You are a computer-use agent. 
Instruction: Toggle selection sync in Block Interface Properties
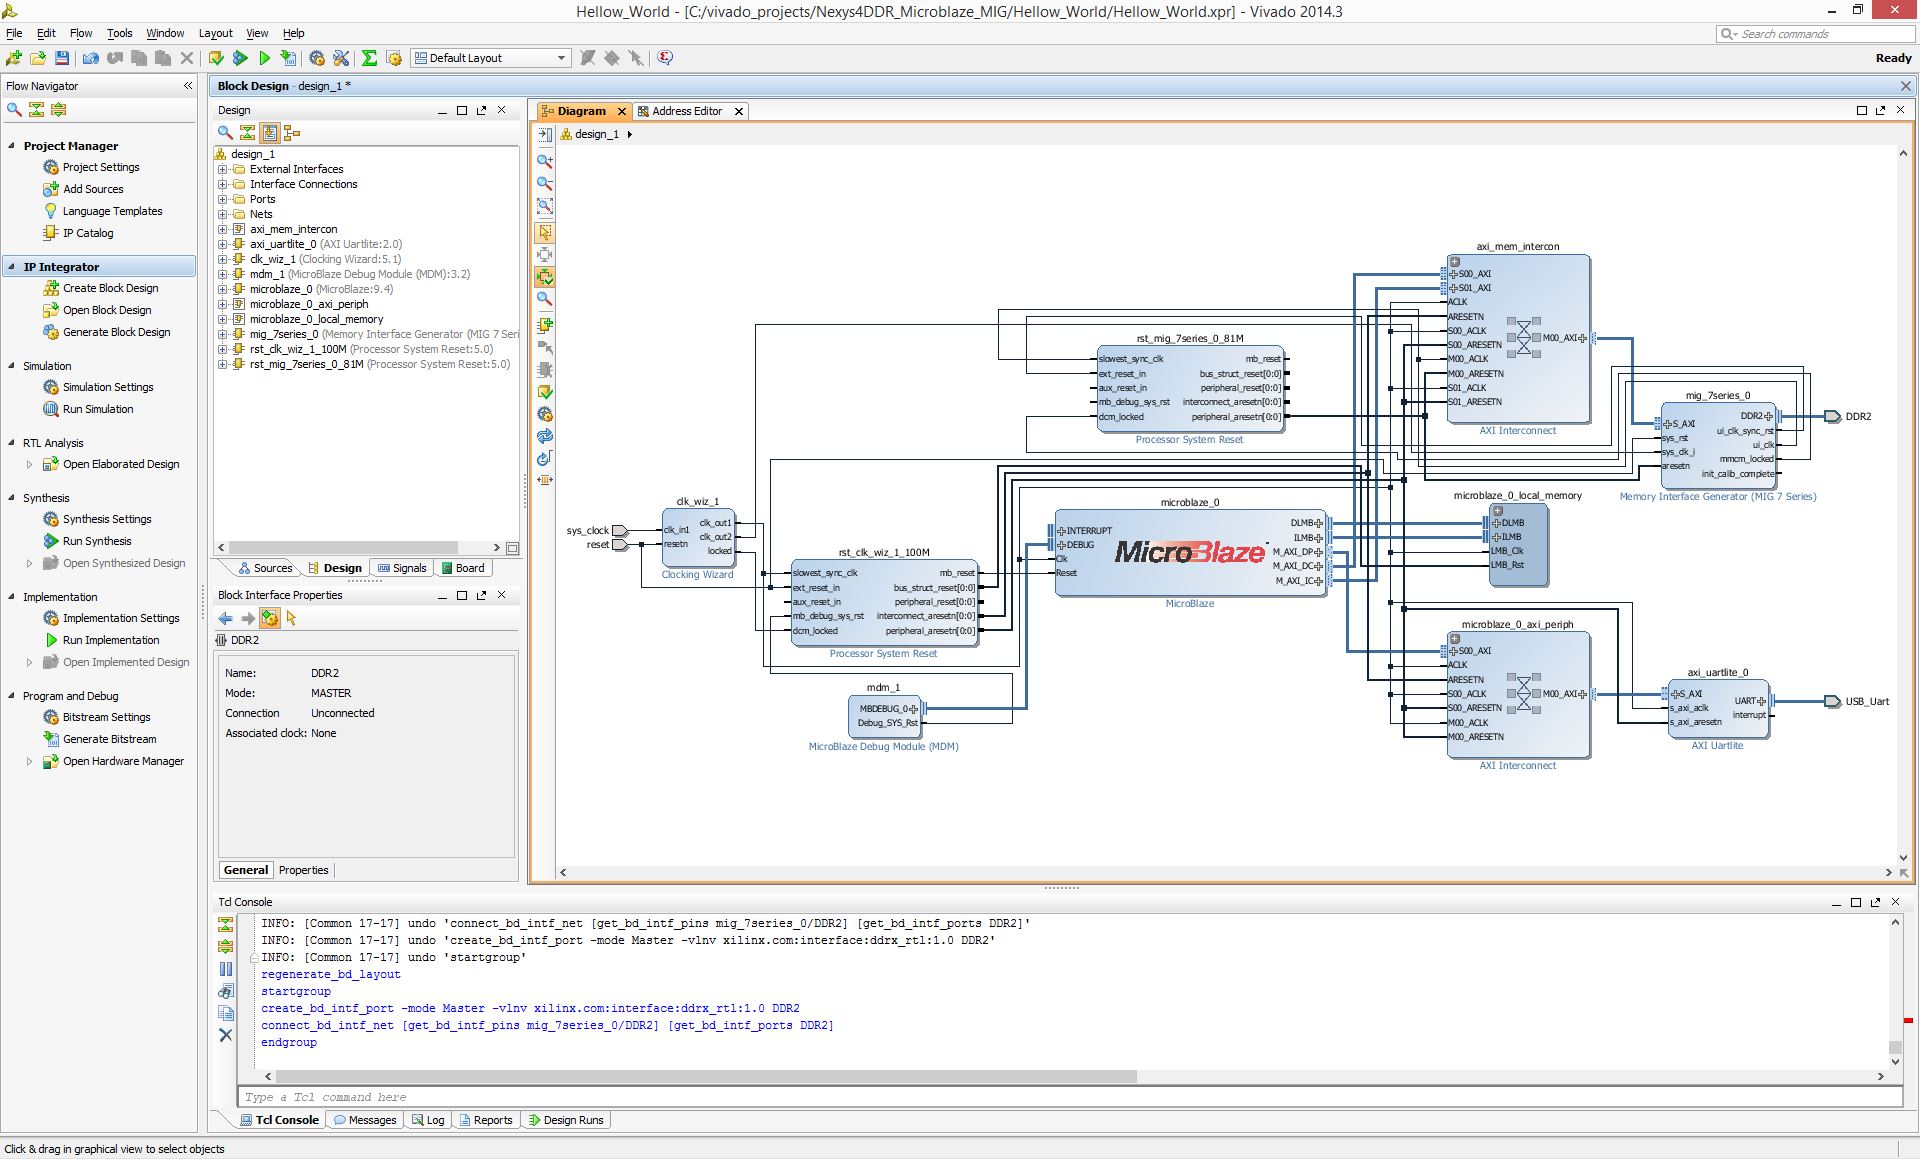tap(270, 618)
